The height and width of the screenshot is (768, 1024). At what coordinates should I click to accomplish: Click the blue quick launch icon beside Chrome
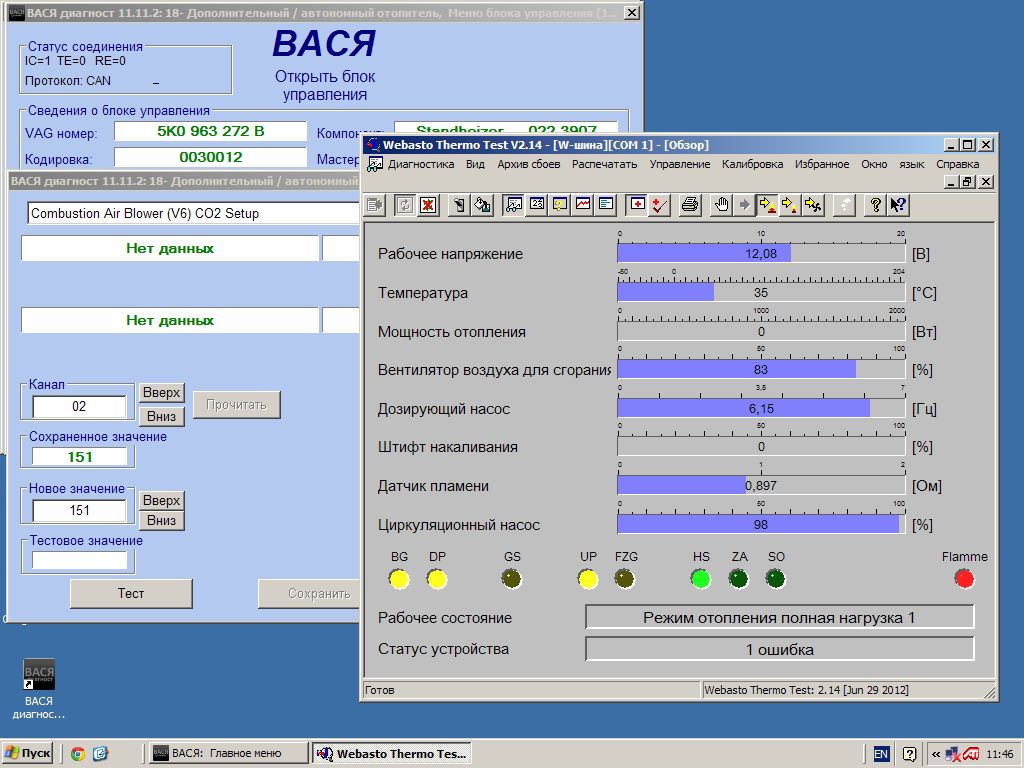coord(100,754)
